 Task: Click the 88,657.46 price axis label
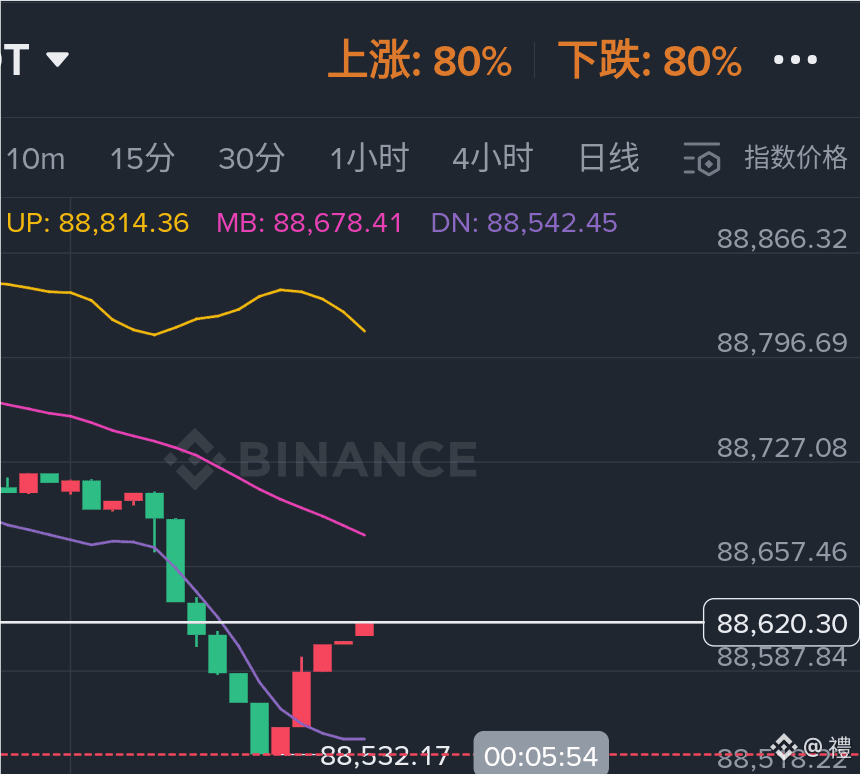(x=782, y=552)
